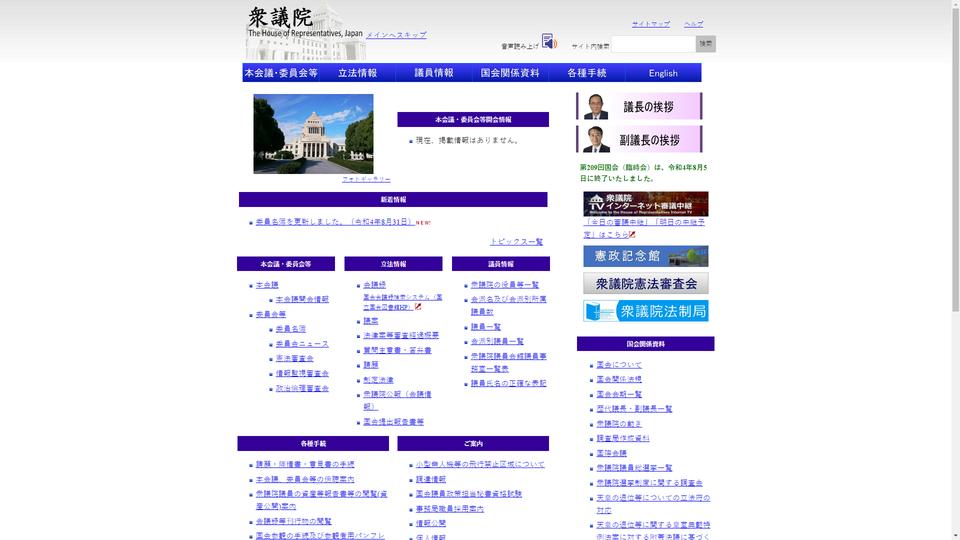Screen dimensions: 960x540
Task: Open the 調達情報 link
Action: (431, 479)
